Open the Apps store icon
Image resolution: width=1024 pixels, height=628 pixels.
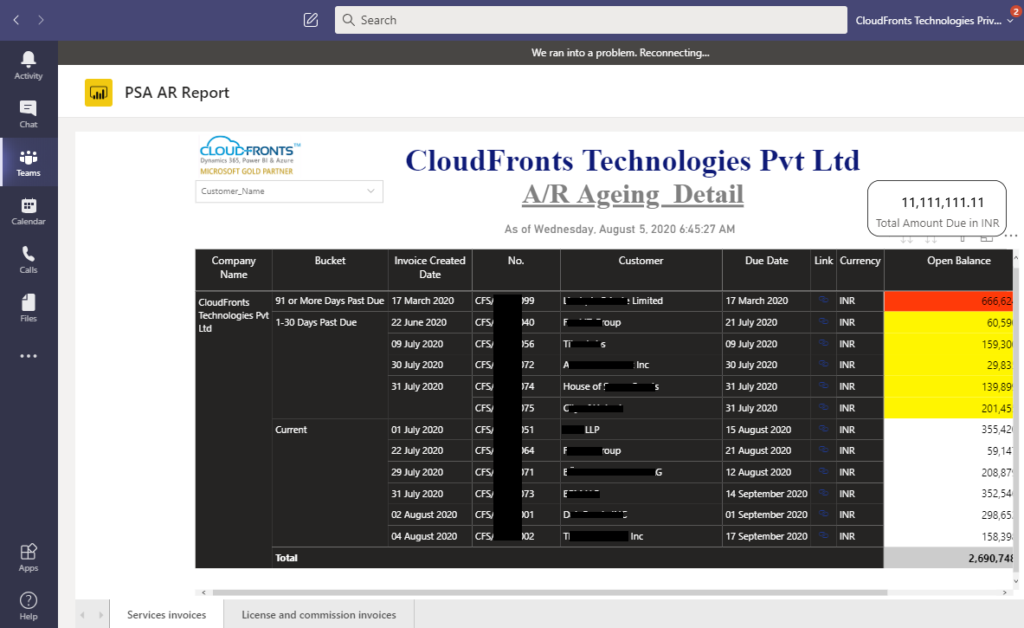28,557
